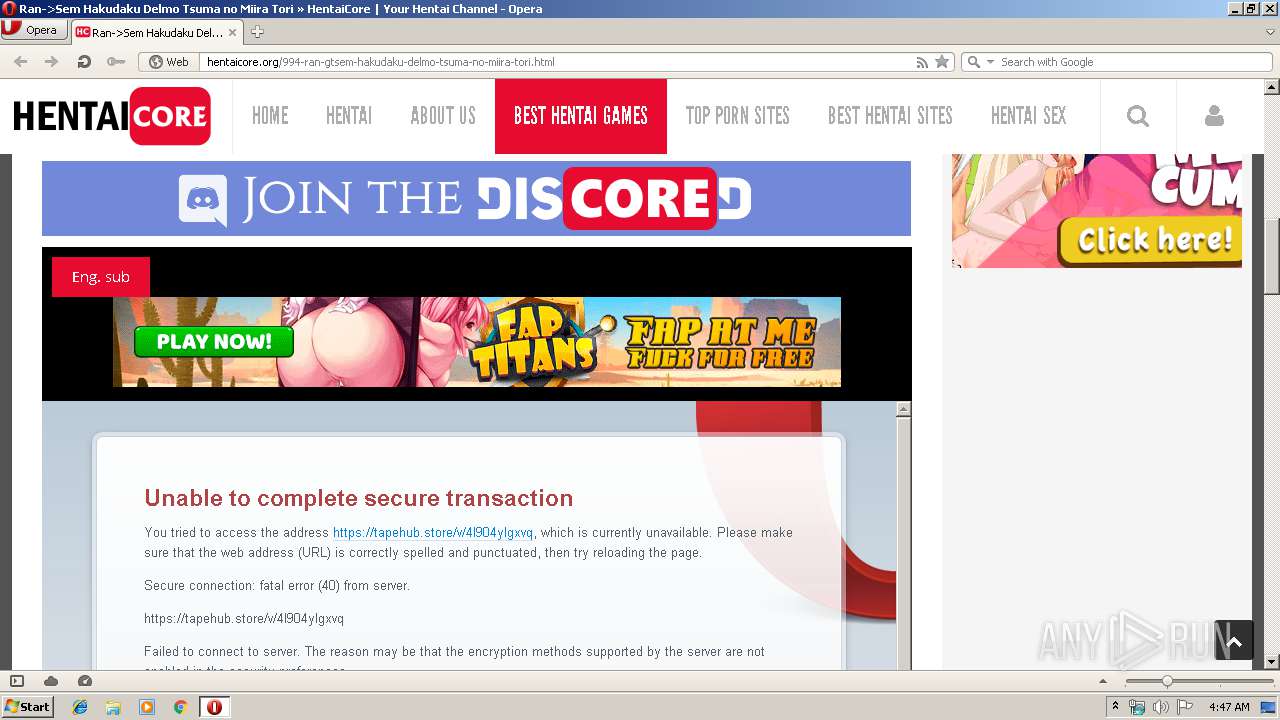Launch Google Chrome from taskbar
The height and width of the screenshot is (720, 1280).
(x=180, y=707)
